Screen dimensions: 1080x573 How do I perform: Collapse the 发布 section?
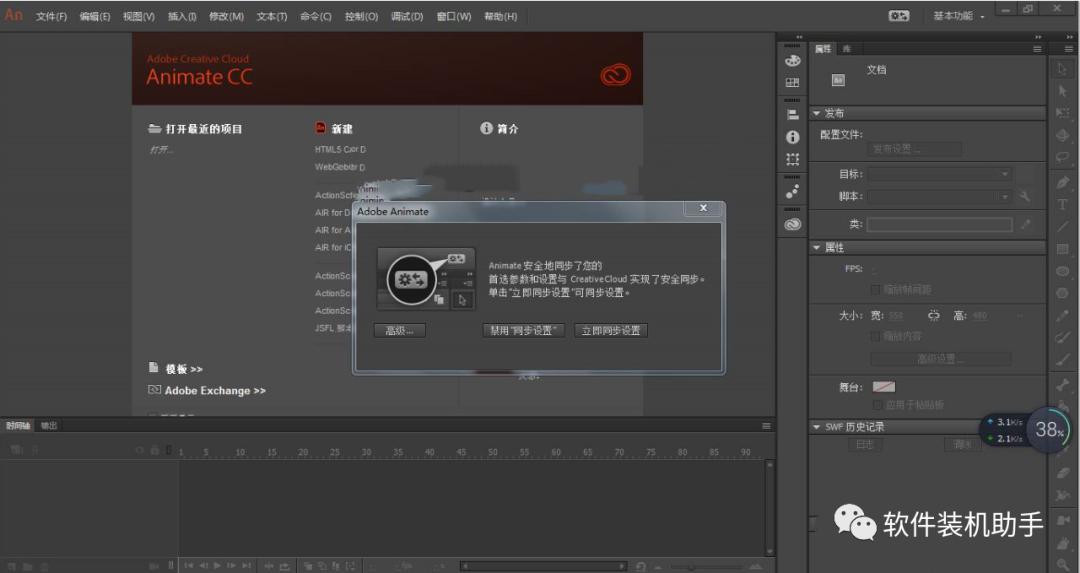[x=817, y=113]
